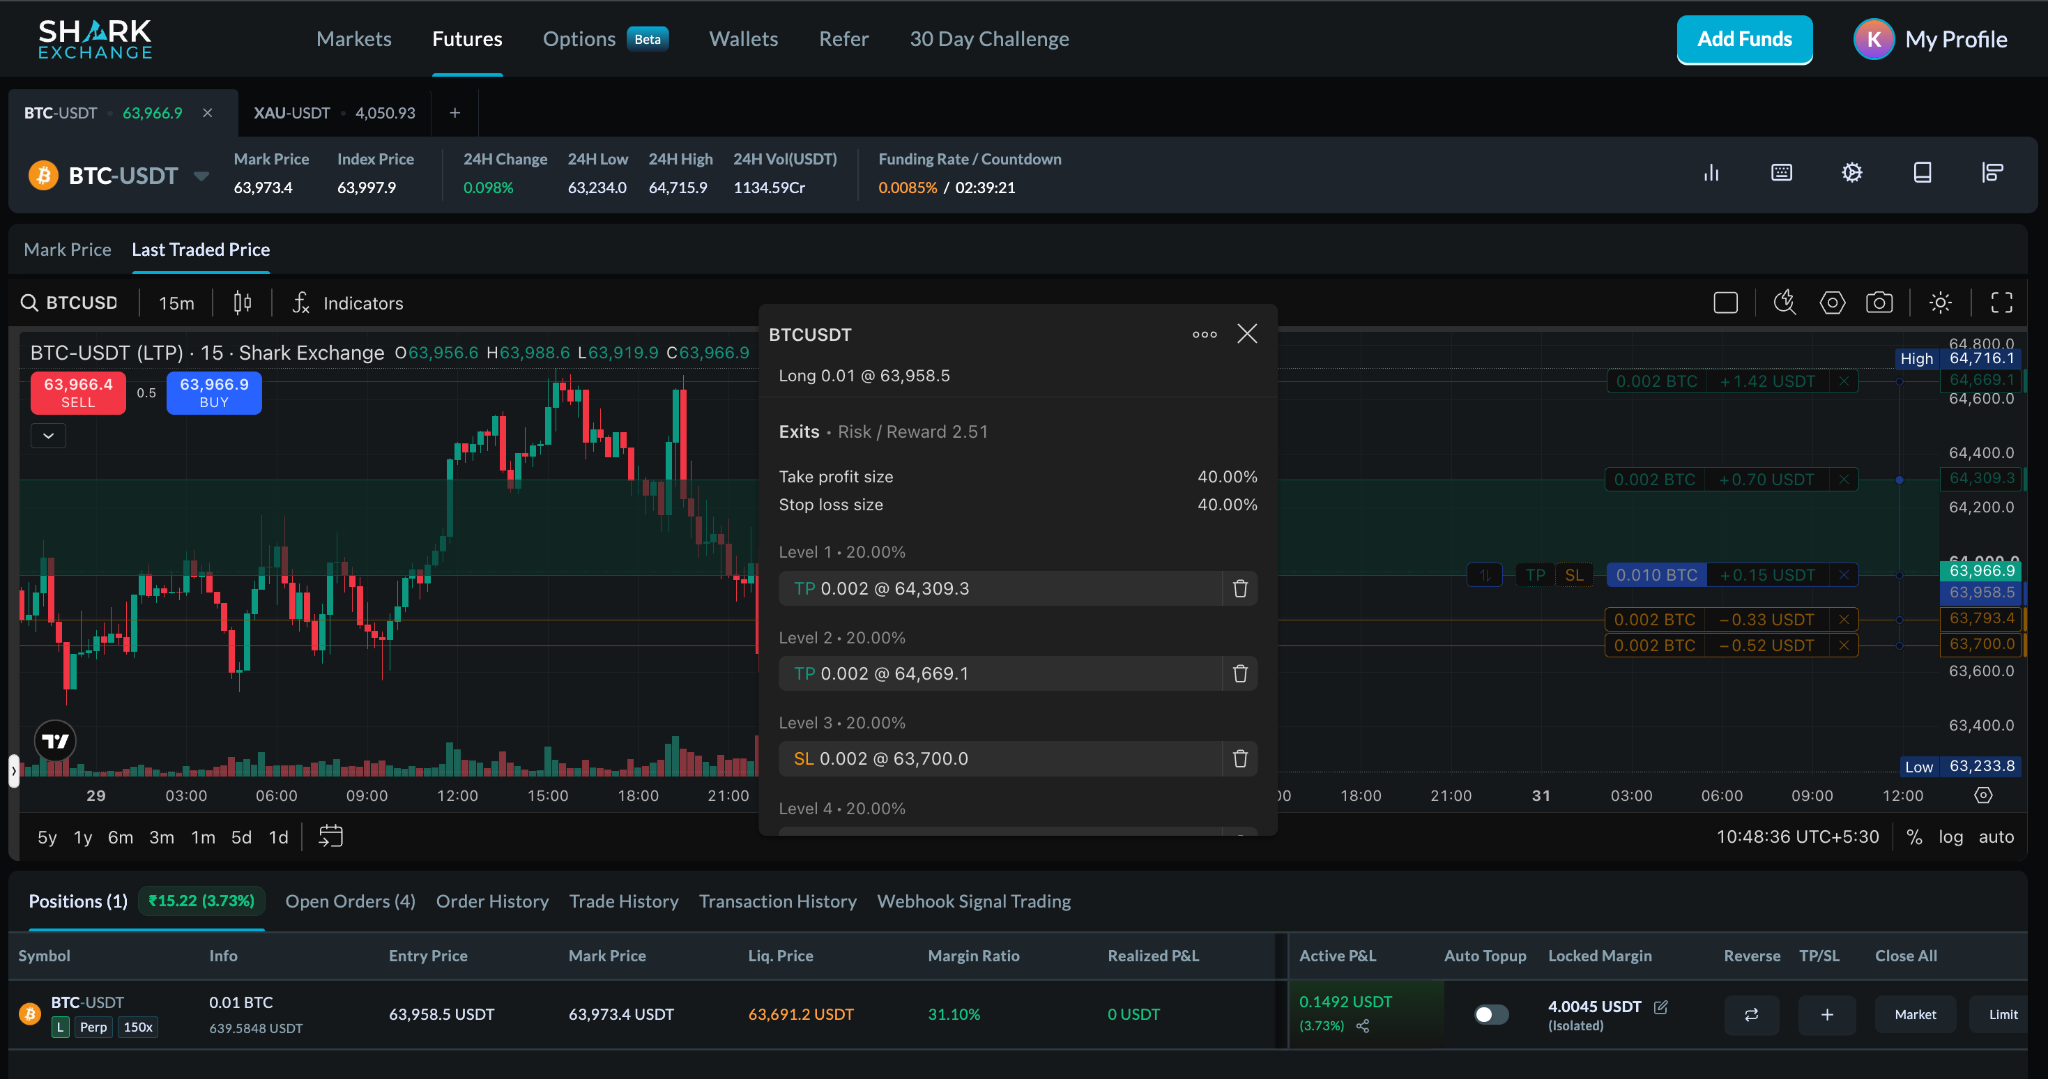Reverse the BTC-USDT position

[1751, 1014]
